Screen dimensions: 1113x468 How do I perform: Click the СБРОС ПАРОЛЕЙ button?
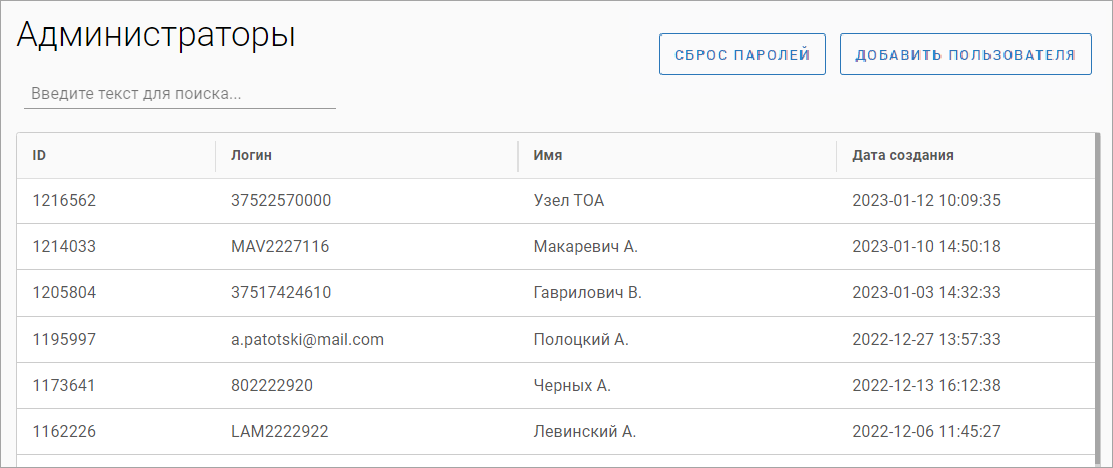pyautogui.click(x=741, y=54)
